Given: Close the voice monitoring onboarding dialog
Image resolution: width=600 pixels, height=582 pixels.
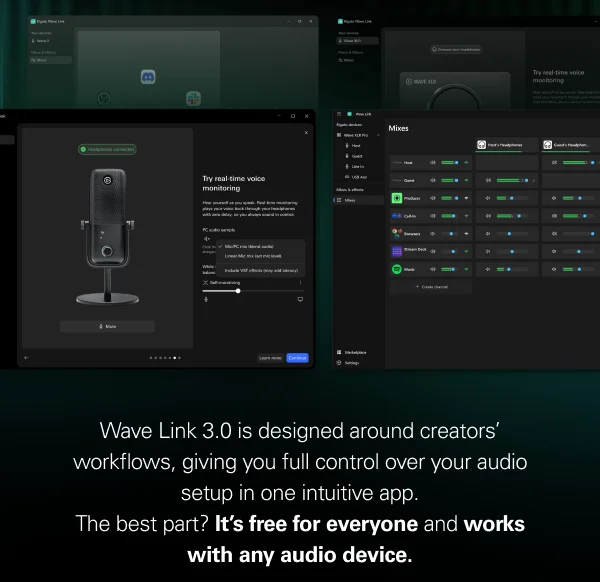Looking at the screenshot, I should tap(306, 133).
